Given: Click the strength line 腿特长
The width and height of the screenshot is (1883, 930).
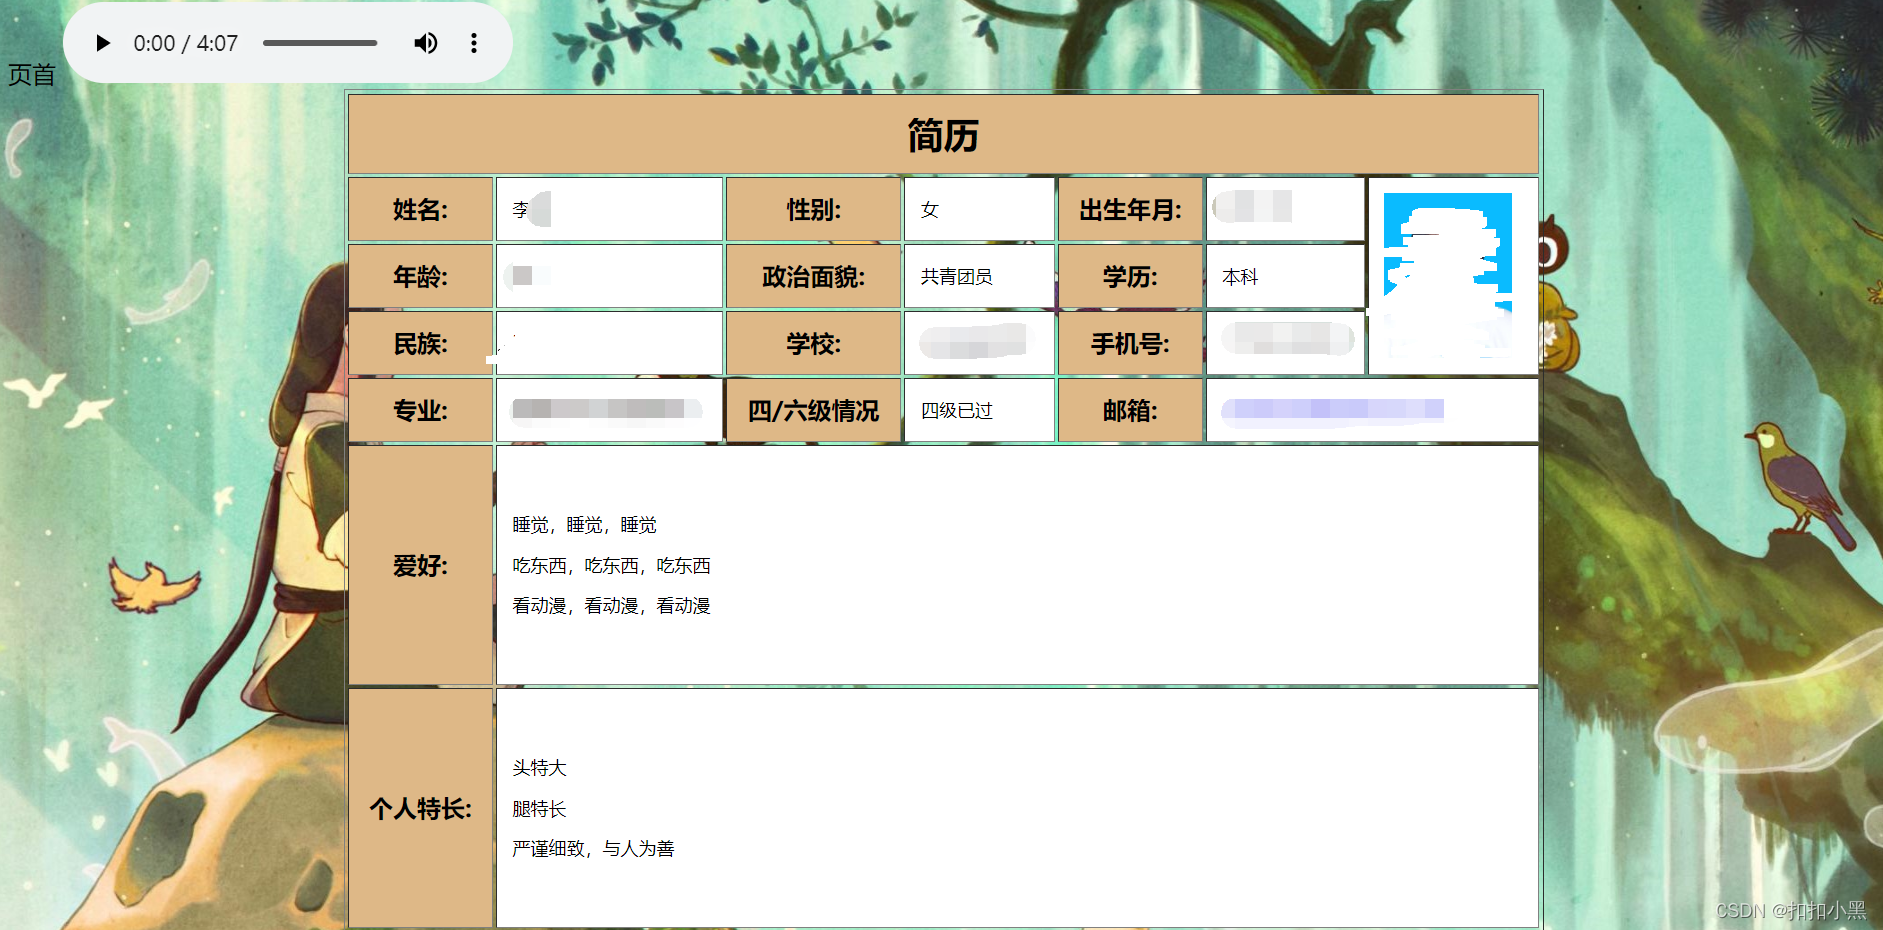Looking at the screenshot, I should pos(539,808).
